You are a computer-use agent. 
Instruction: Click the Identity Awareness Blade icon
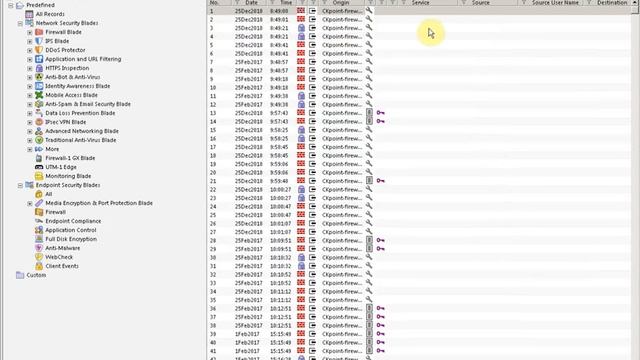[39, 86]
